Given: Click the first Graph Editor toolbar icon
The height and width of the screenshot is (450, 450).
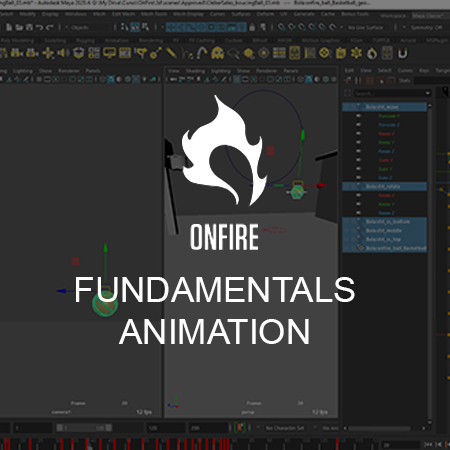Looking at the screenshot, I should coord(348,80).
